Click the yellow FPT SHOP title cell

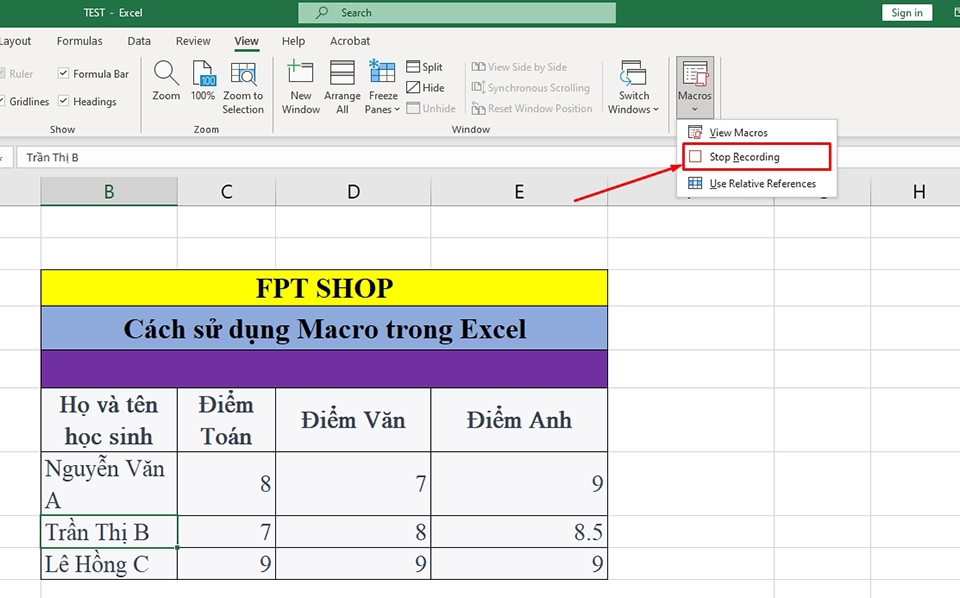[x=324, y=288]
